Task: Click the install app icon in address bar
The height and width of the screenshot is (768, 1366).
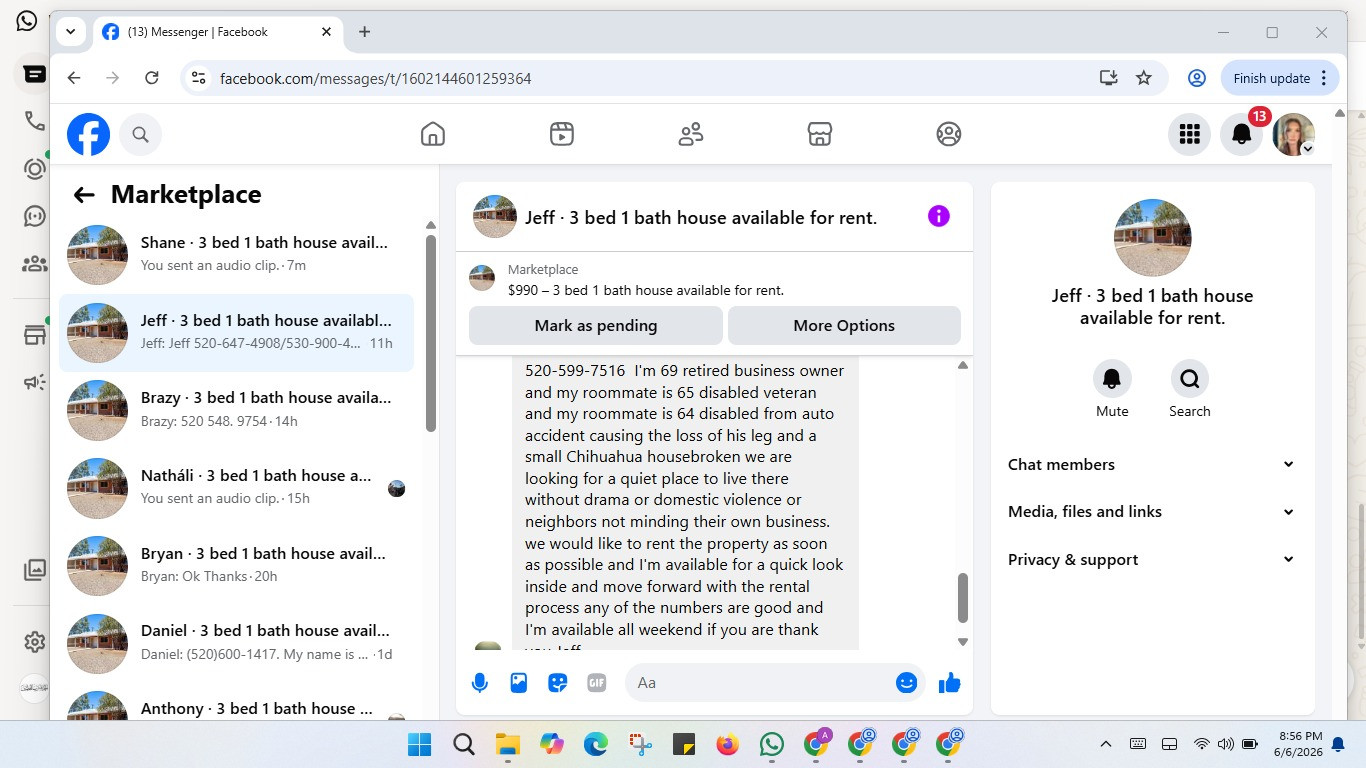Action: pos(1108,78)
